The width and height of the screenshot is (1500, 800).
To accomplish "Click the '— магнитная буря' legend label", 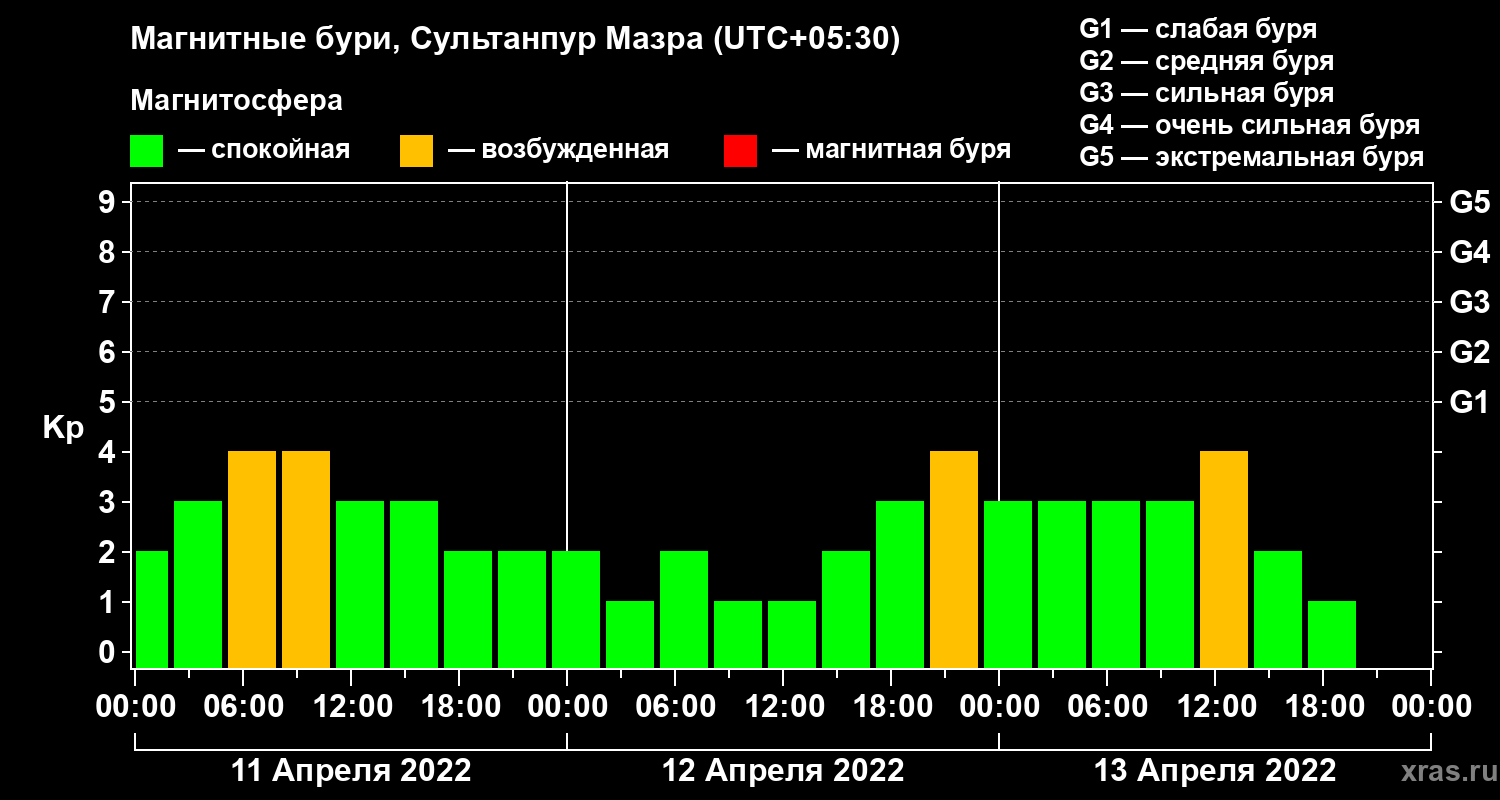I will click(891, 151).
